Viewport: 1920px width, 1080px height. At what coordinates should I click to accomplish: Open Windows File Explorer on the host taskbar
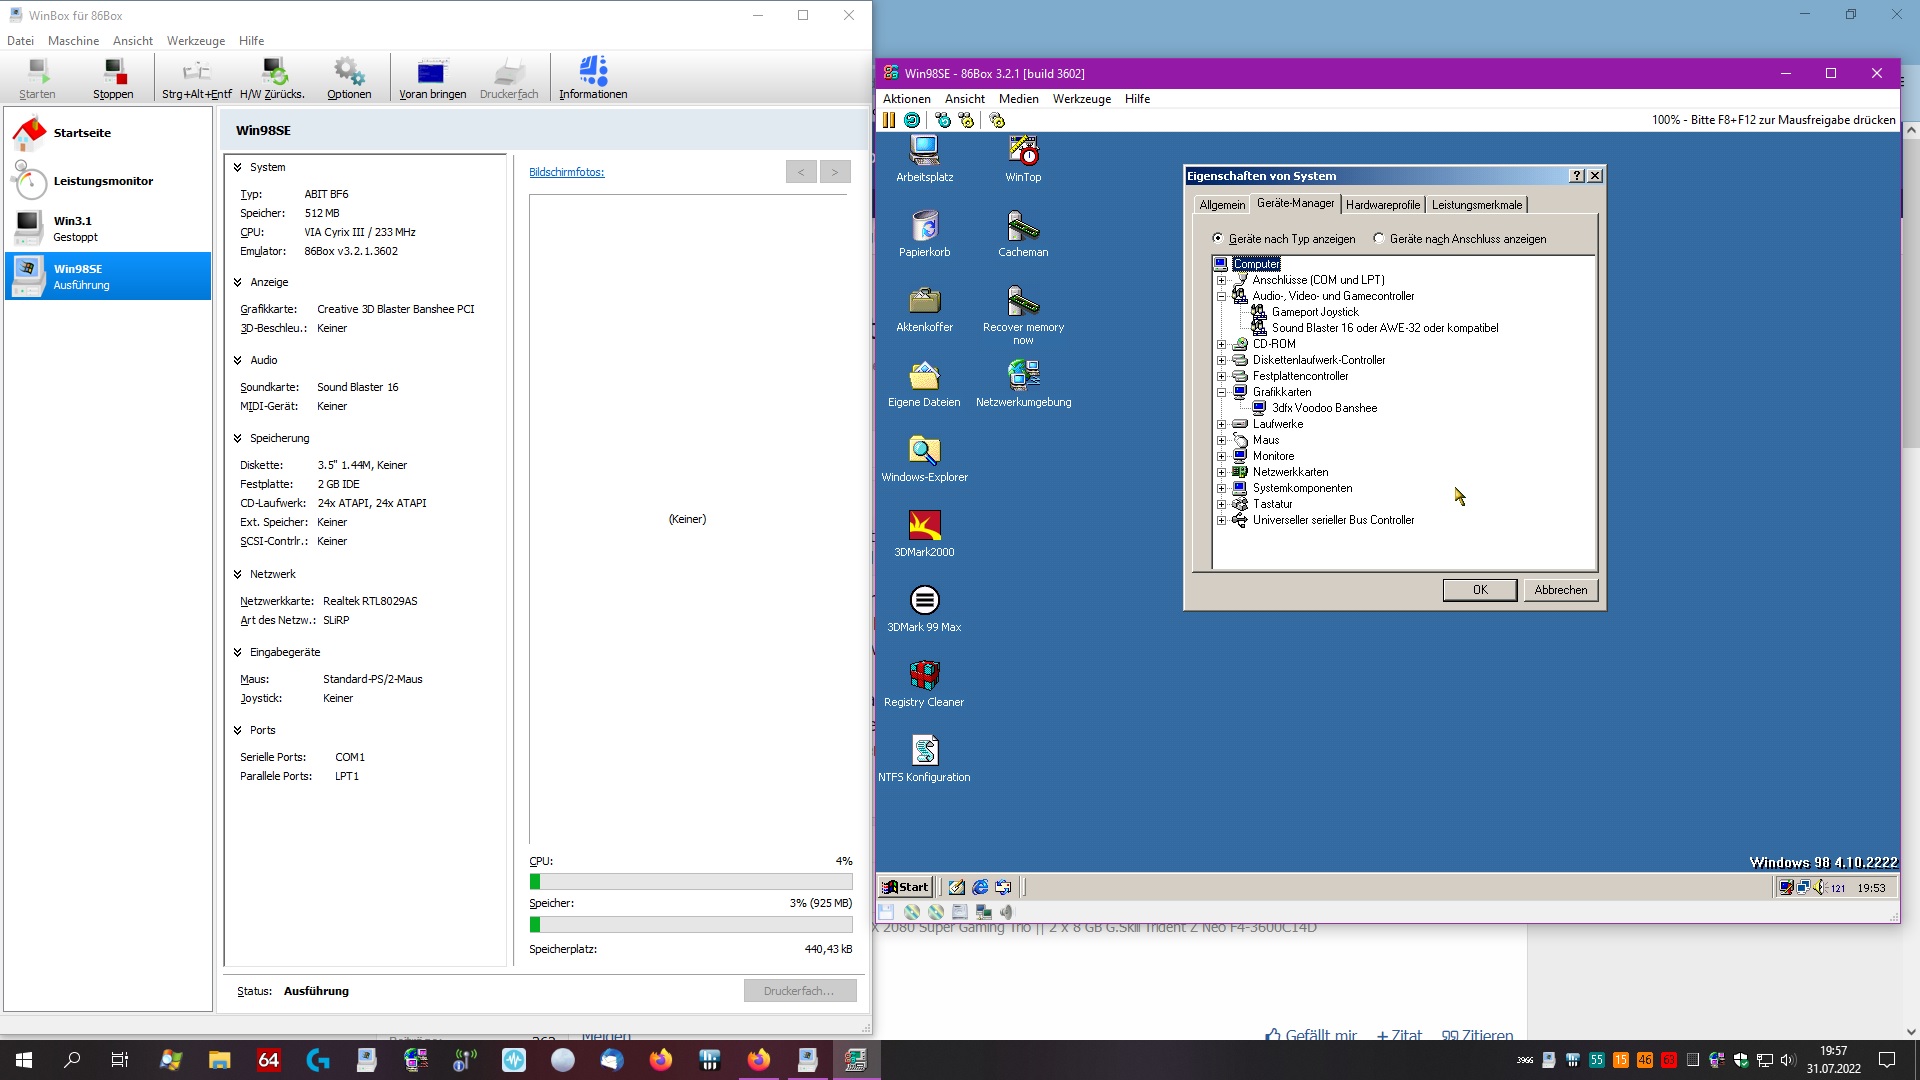click(220, 1060)
